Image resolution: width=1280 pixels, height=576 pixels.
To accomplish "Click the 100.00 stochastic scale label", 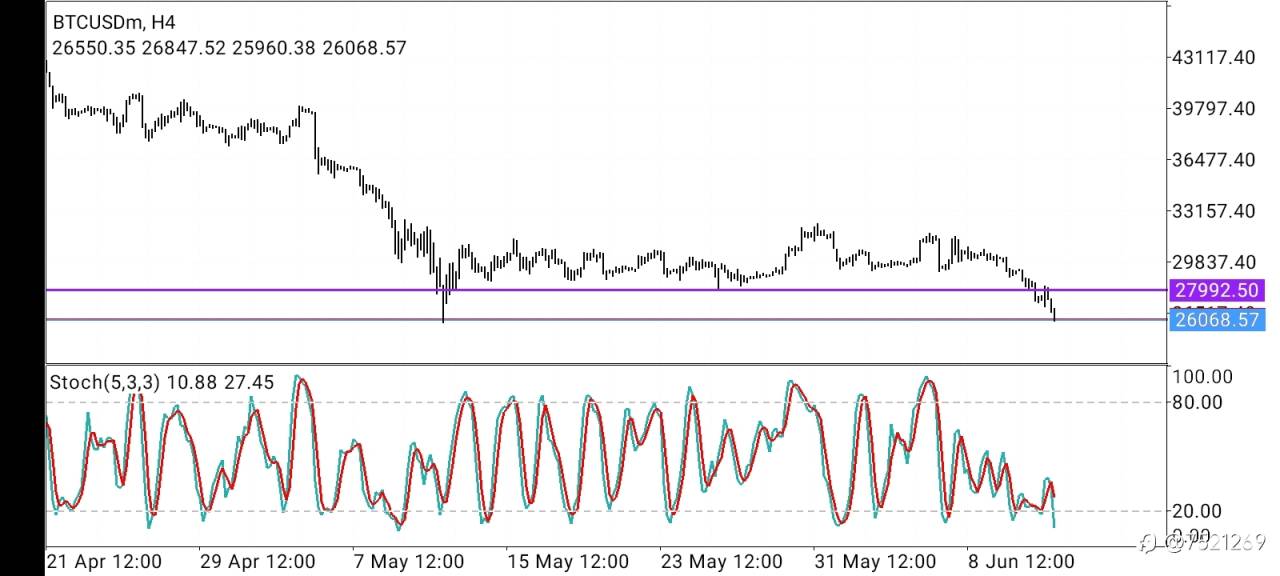I will tap(1203, 377).
